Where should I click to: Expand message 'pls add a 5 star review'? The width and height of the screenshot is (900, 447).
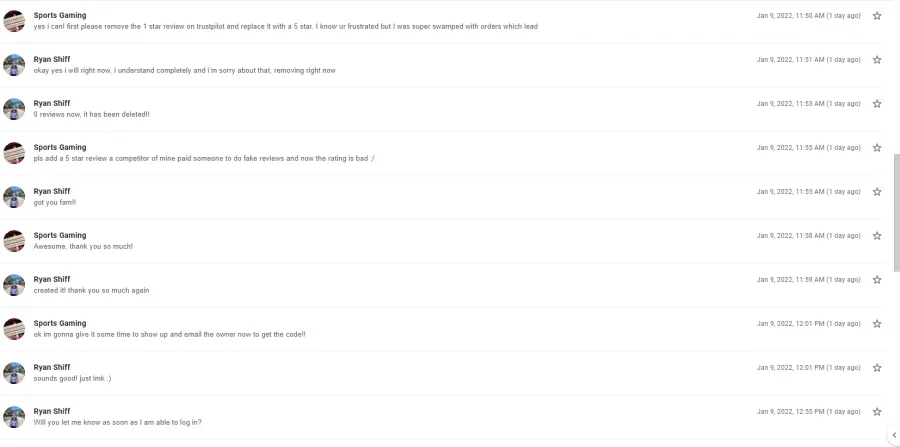(441, 153)
